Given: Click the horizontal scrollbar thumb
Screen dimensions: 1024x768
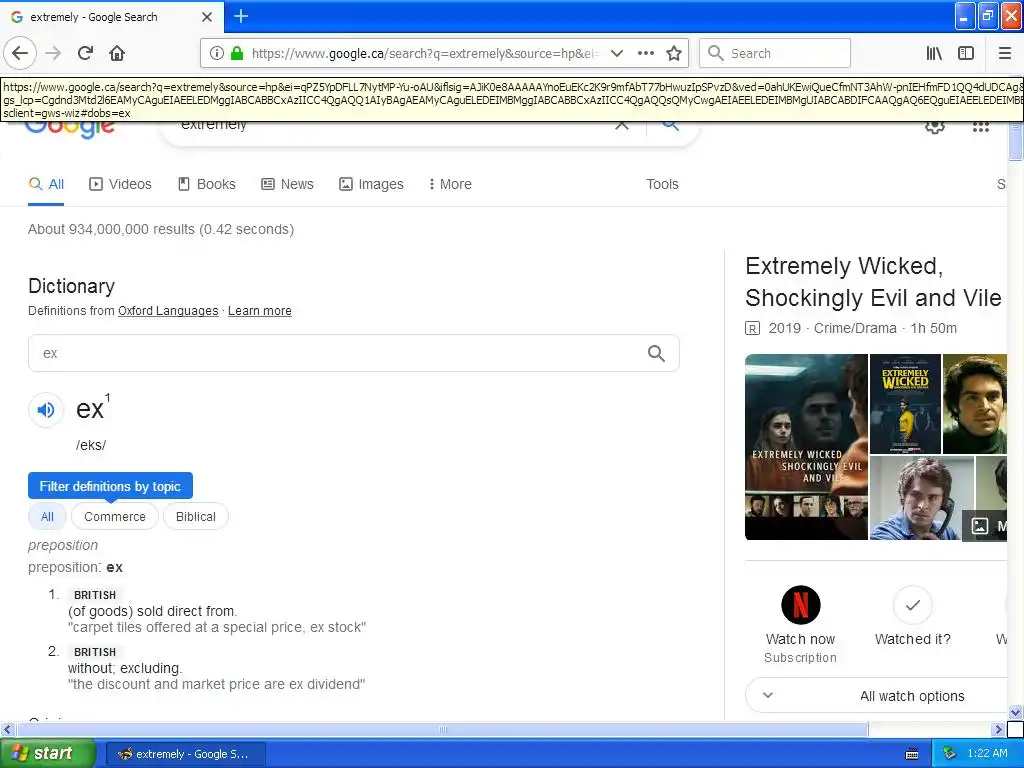Looking at the screenshot, I should [442, 729].
